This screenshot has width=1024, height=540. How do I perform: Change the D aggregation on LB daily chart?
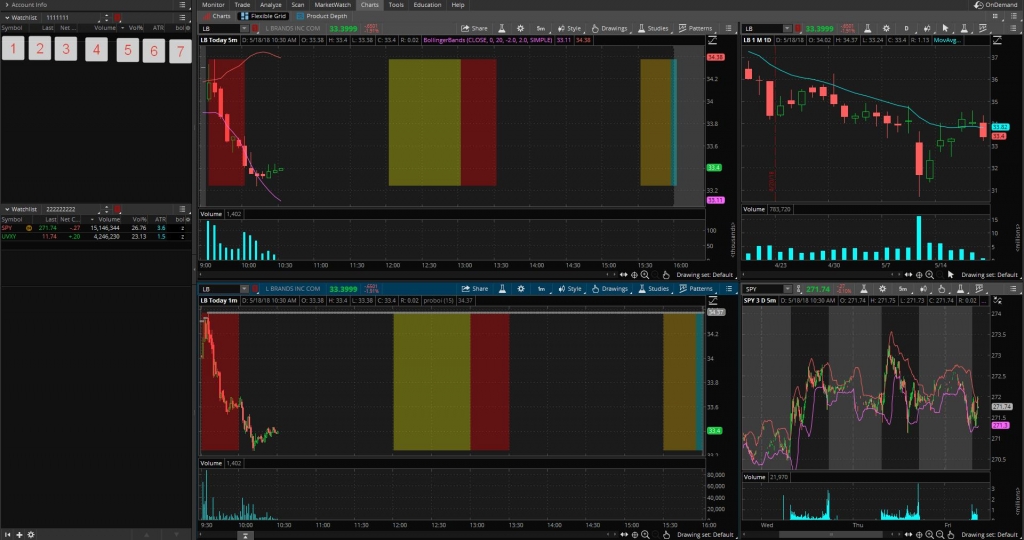(906, 28)
